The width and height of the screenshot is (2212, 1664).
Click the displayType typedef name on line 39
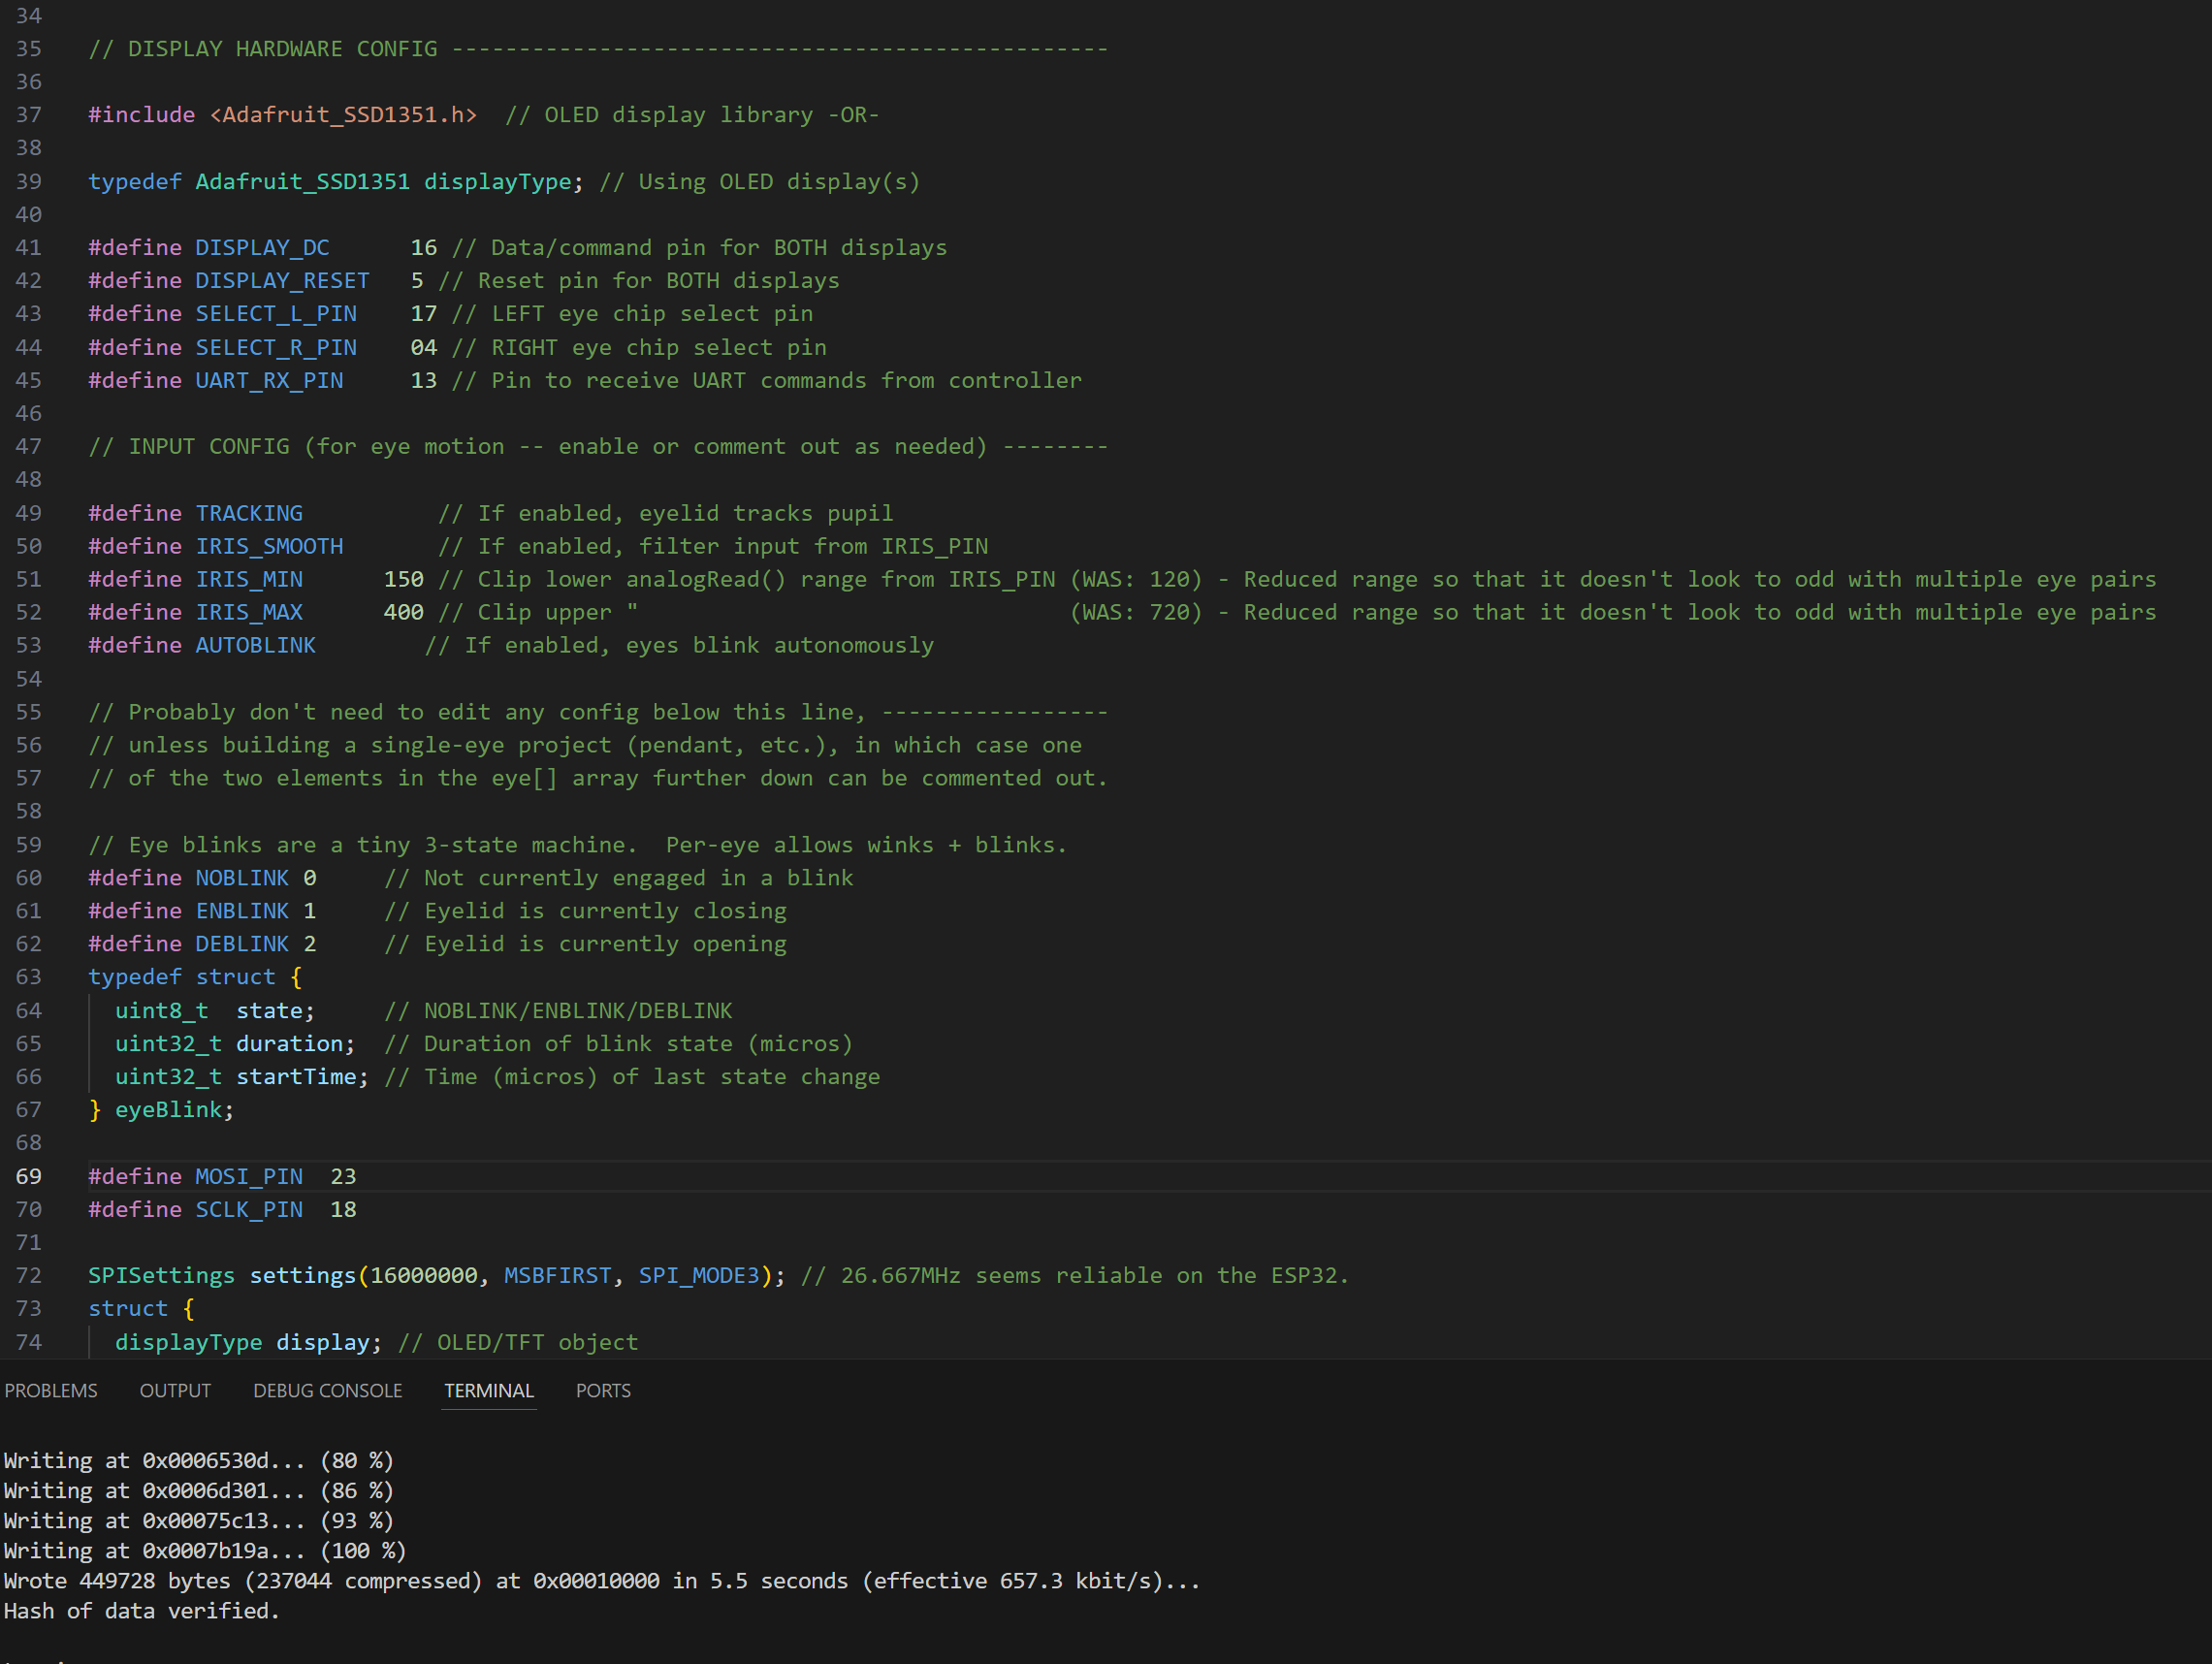point(498,181)
